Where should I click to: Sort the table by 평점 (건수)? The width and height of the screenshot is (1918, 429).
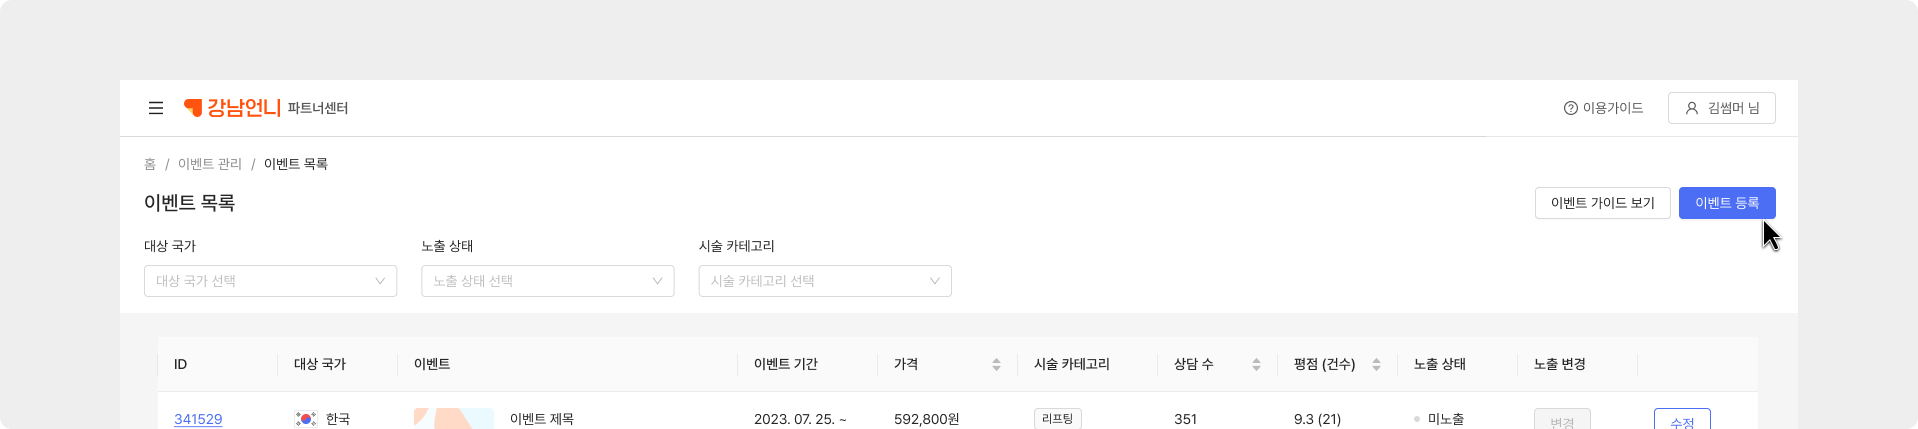click(1376, 365)
